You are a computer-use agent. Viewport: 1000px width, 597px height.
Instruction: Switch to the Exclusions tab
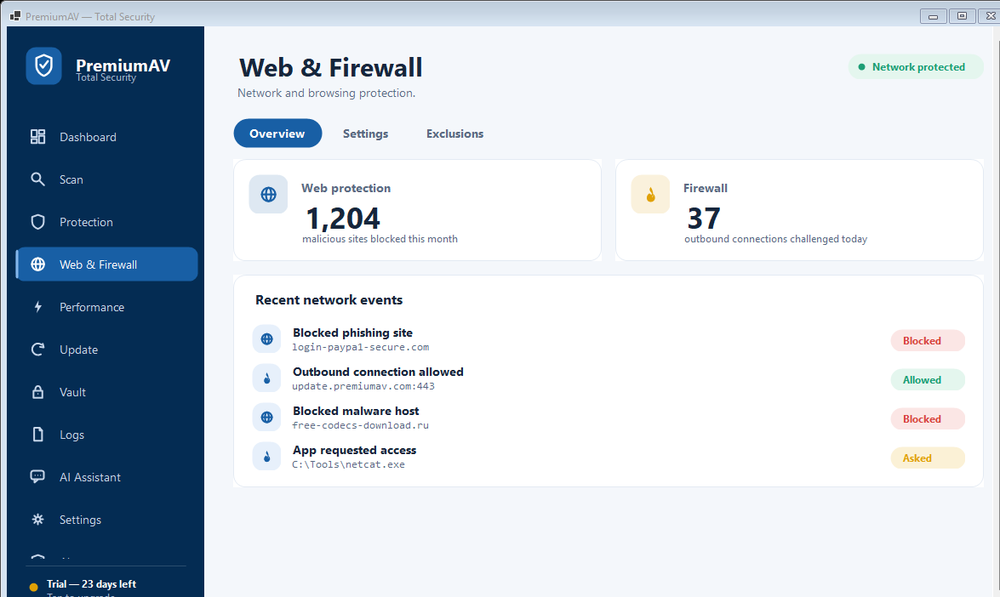(x=455, y=133)
